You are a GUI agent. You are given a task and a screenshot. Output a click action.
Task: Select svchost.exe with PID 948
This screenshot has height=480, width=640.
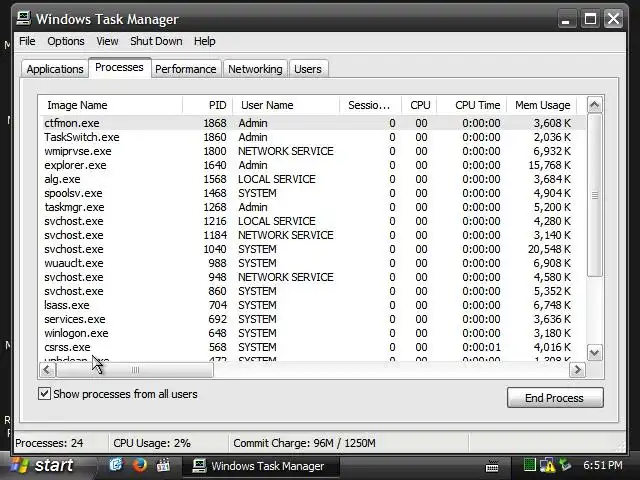313,277
